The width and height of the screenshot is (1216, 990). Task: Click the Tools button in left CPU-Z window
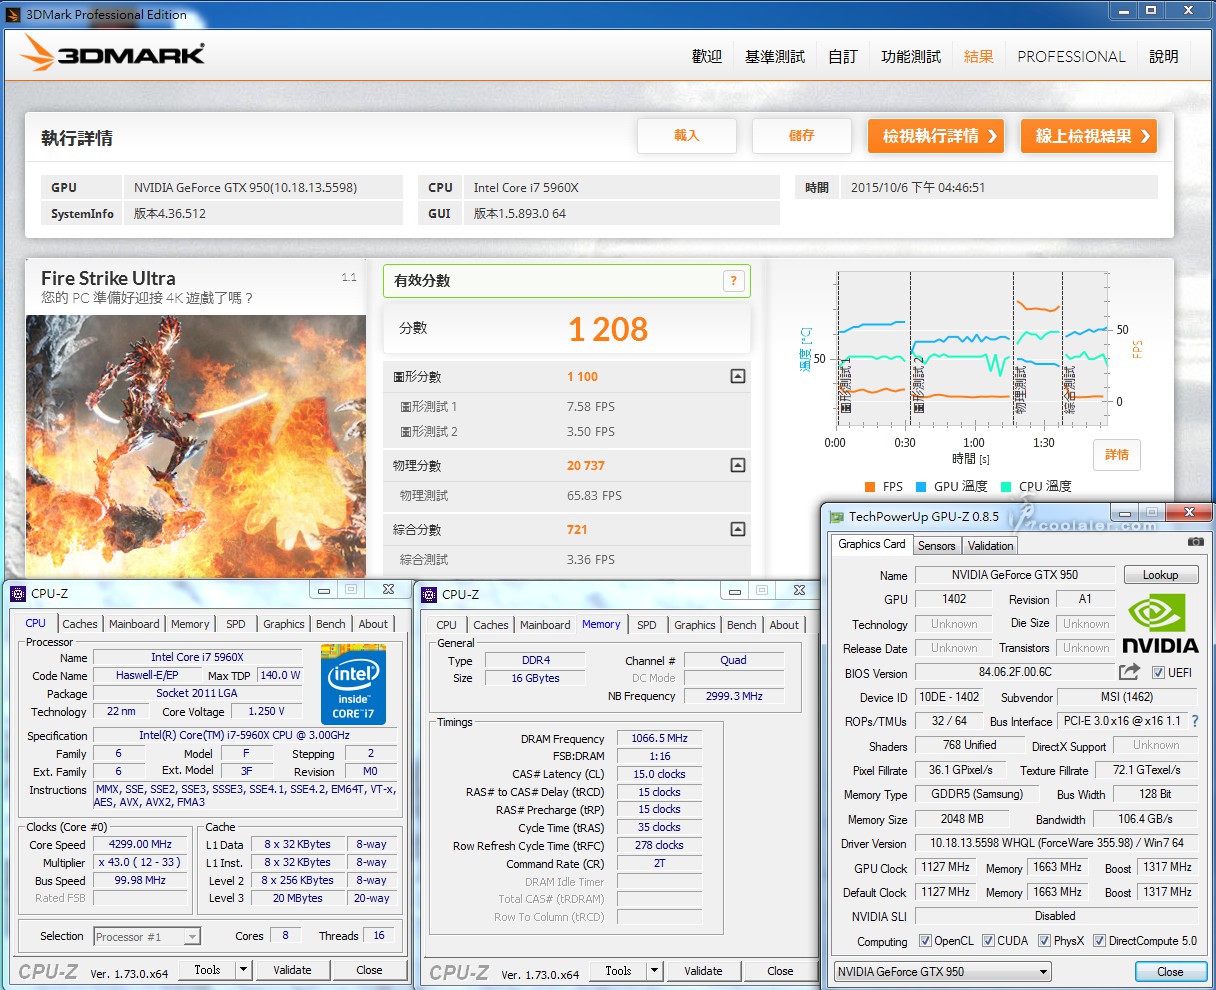click(207, 970)
